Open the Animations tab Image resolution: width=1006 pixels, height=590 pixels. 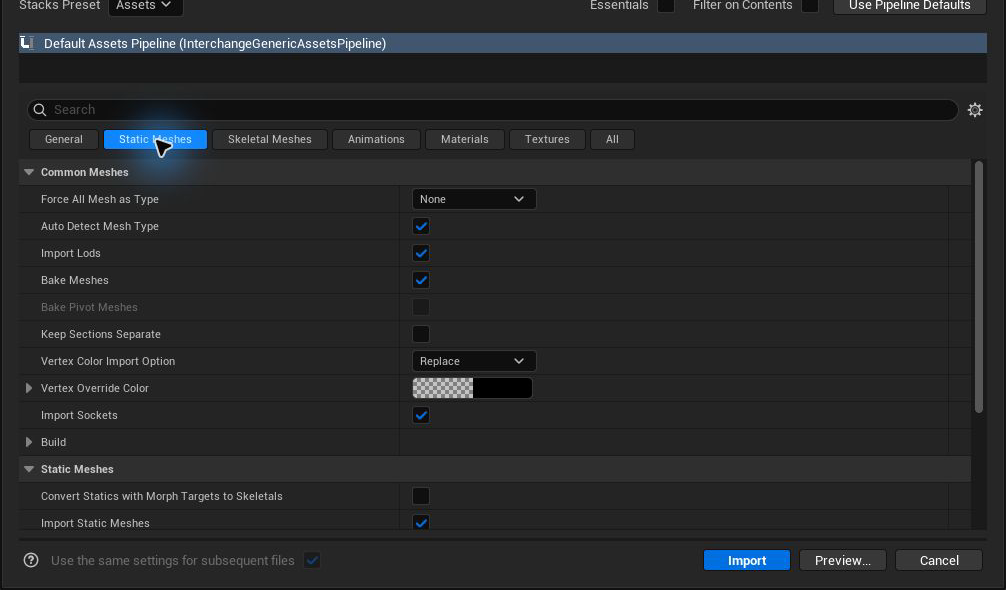pos(376,139)
